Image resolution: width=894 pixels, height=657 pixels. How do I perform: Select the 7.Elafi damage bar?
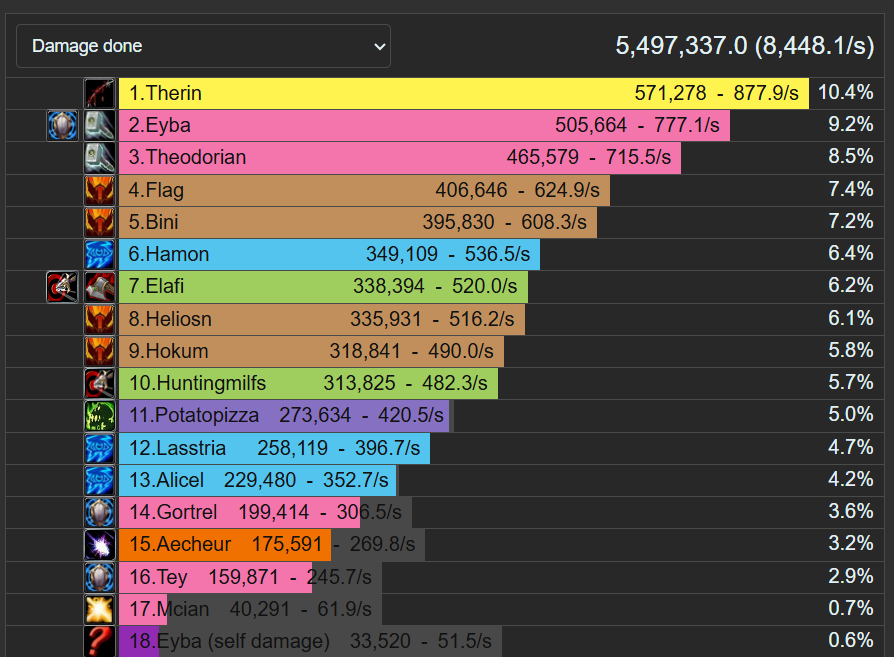point(323,287)
